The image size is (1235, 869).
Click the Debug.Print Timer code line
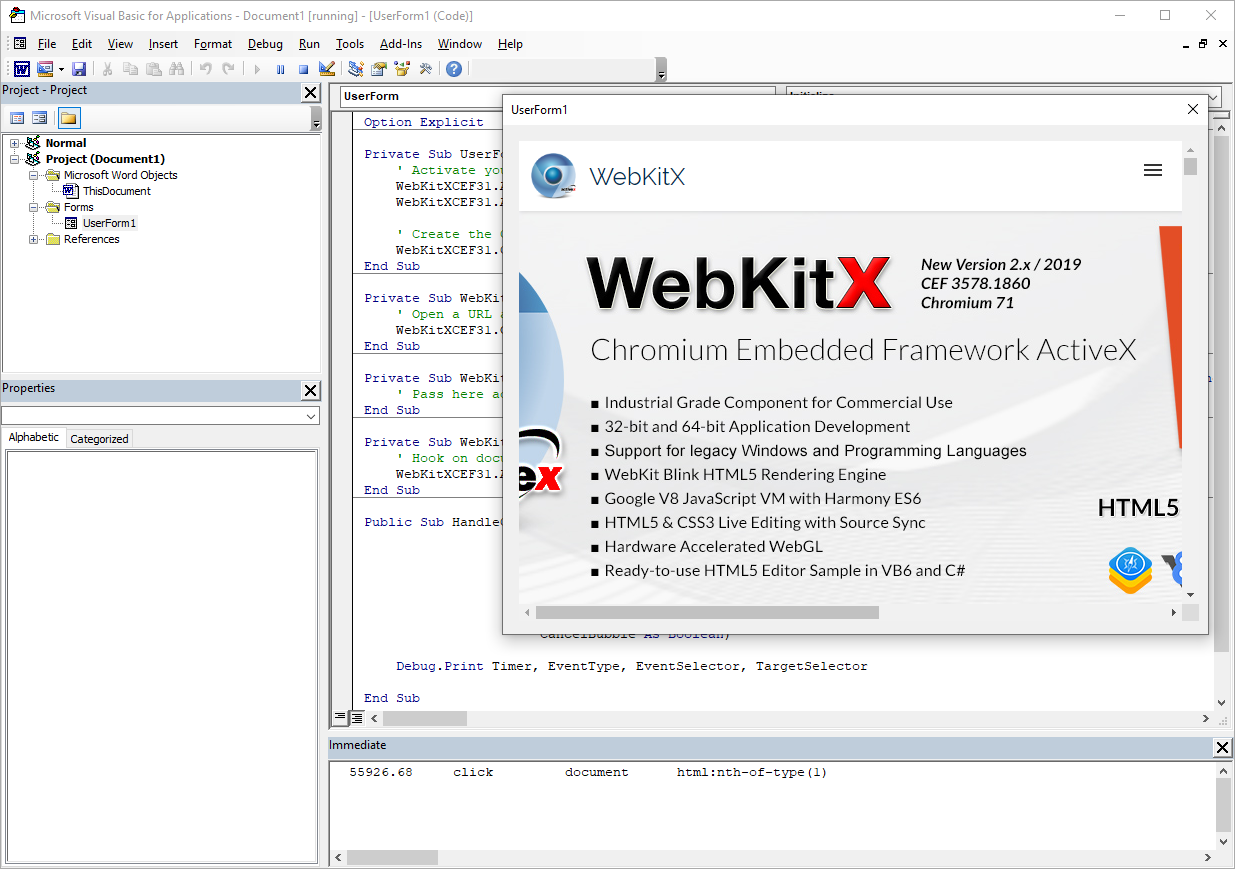click(632, 666)
